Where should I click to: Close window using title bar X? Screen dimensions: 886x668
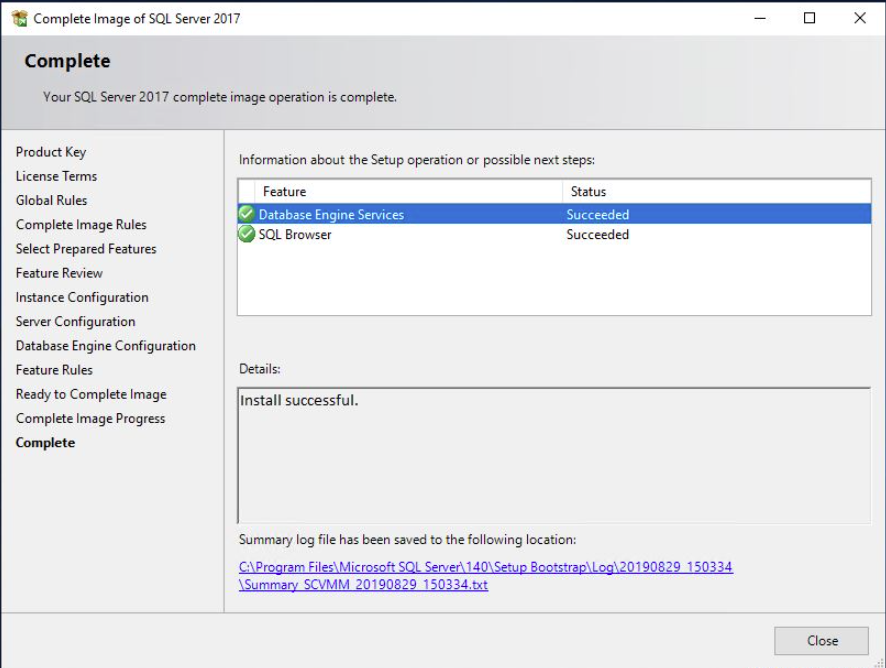point(859,18)
